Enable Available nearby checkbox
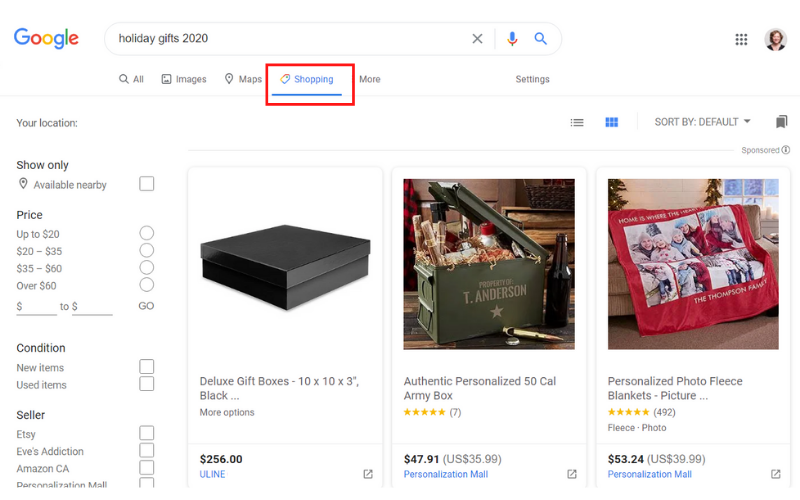Screen dimensions: 800x500 [x=147, y=184]
